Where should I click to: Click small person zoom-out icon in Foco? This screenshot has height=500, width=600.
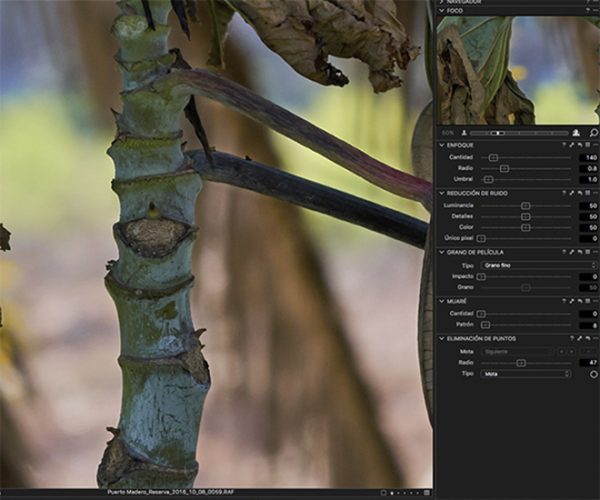464,133
